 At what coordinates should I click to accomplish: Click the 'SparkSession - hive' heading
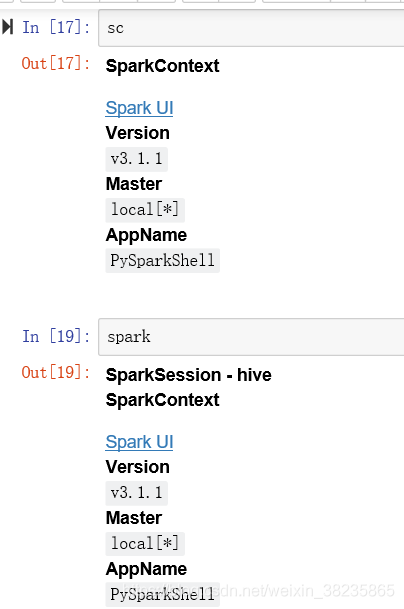188,375
